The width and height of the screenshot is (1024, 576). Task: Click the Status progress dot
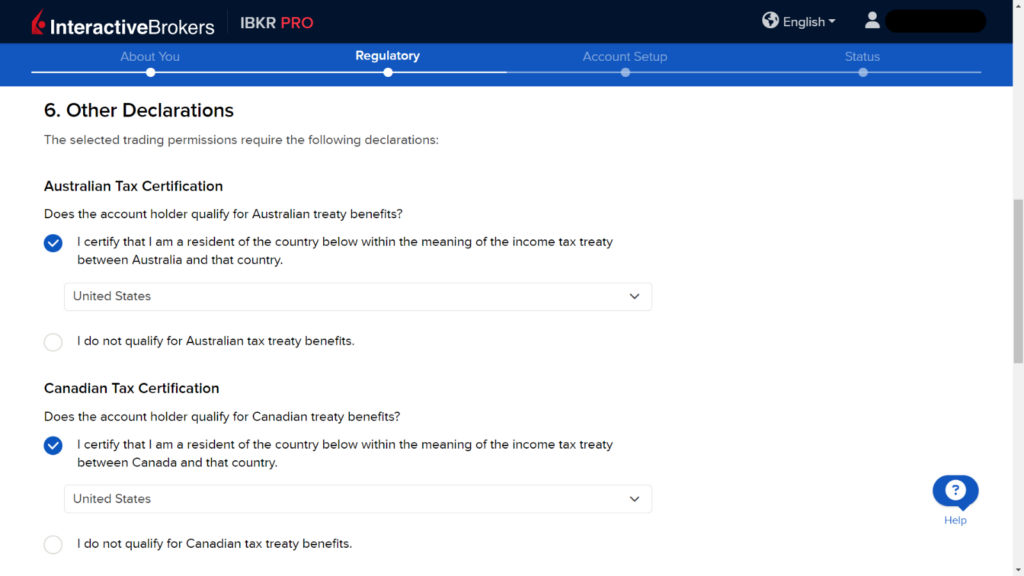(863, 72)
